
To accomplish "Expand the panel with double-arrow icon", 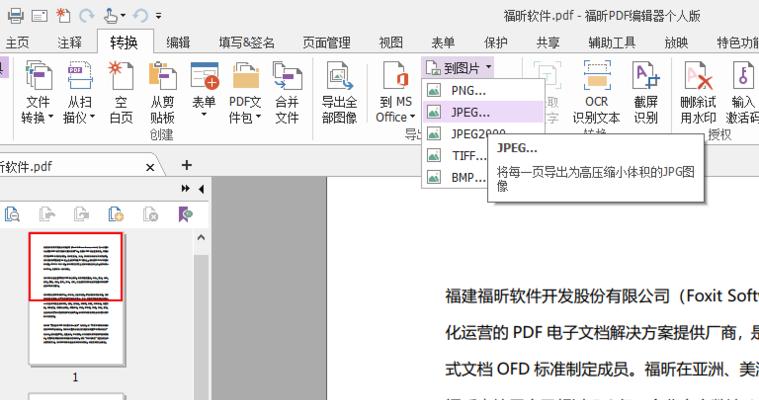I will click(185, 188).
